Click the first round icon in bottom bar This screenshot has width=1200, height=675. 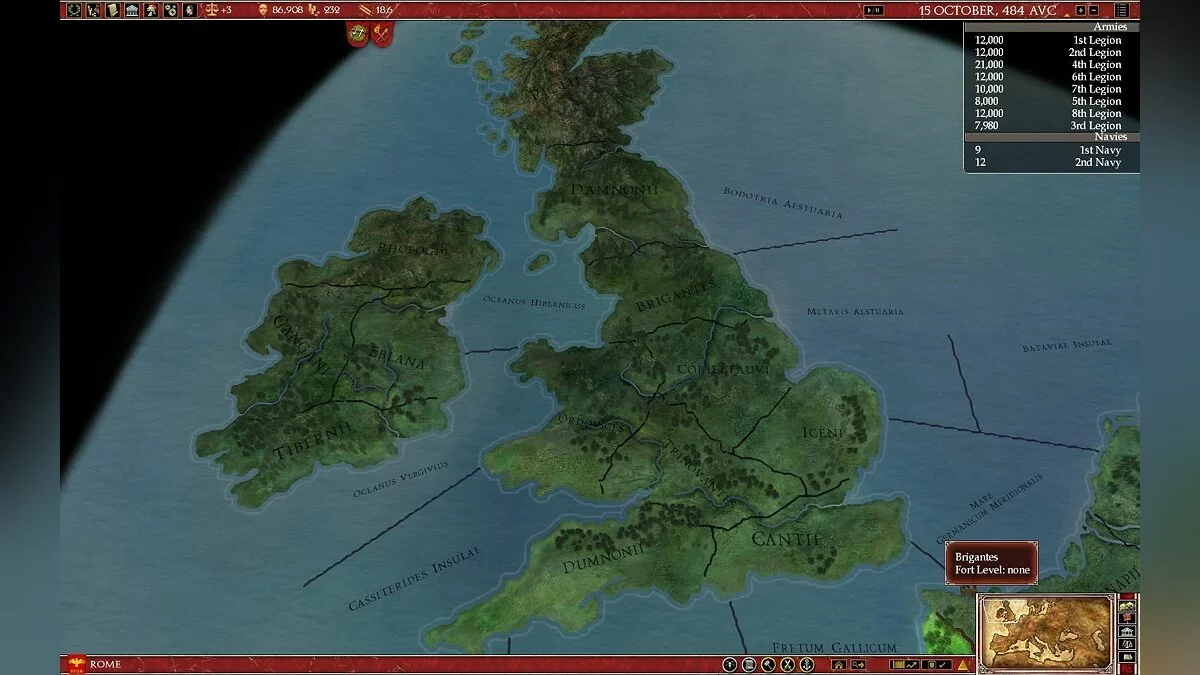(x=729, y=665)
